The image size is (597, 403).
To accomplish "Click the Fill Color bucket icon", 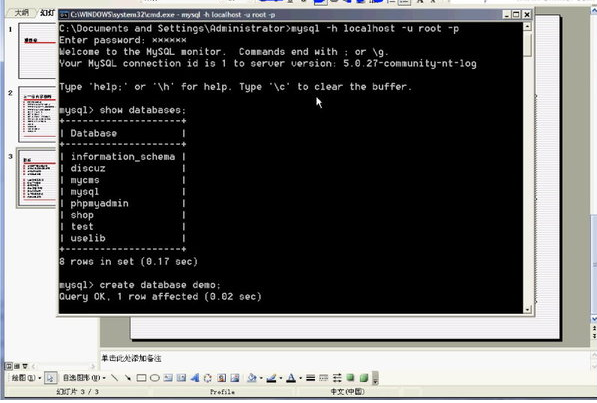I will pyautogui.click(x=252, y=378).
